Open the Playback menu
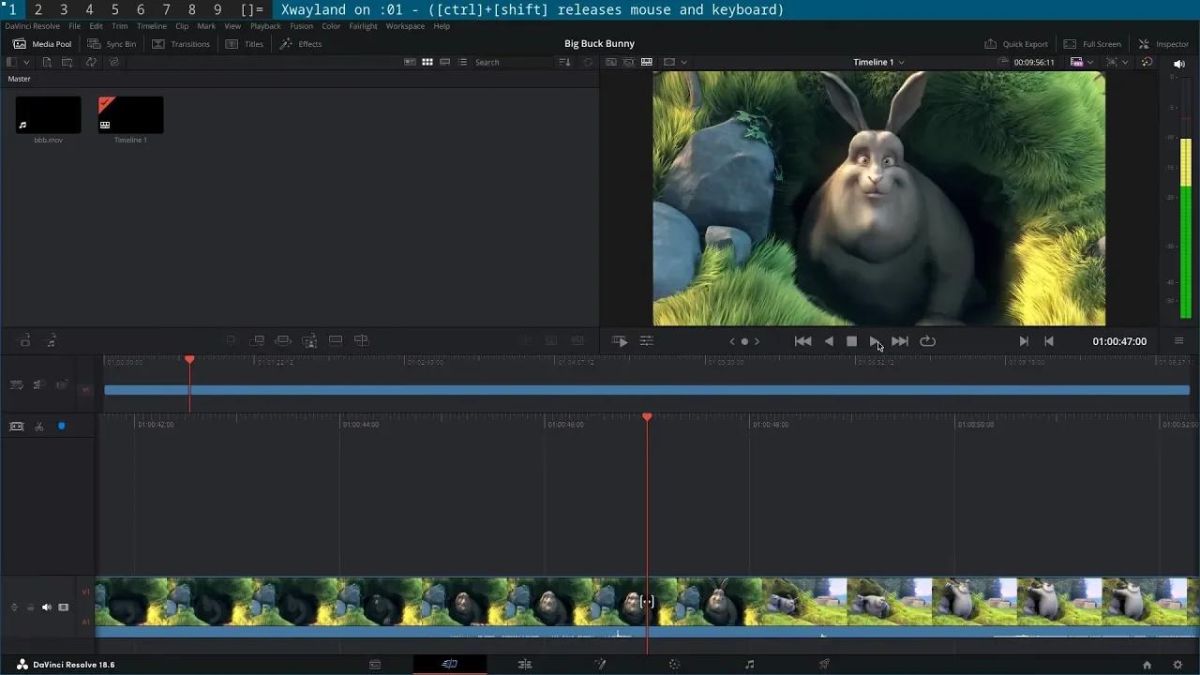 [x=265, y=26]
